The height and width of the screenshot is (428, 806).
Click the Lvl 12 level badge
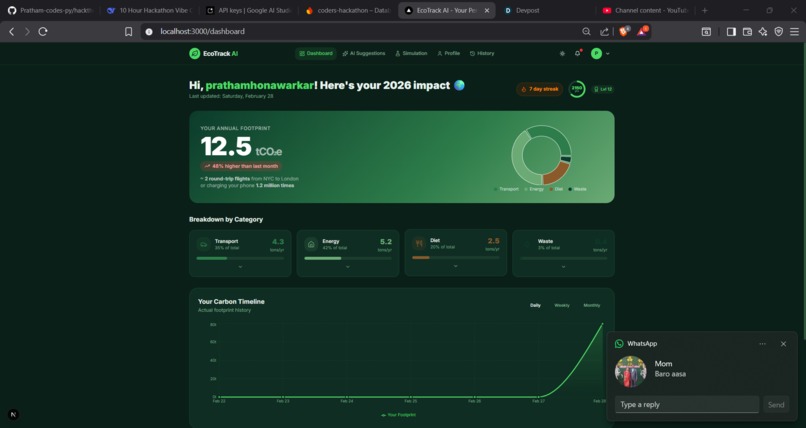pos(602,89)
